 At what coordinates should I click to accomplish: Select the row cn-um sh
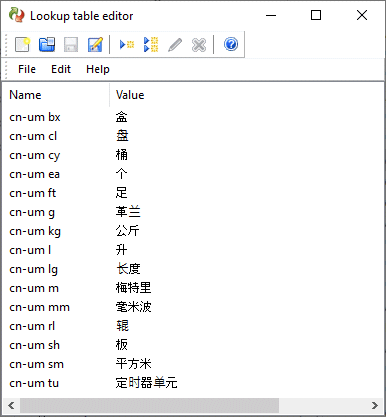[x=193, y=345]
